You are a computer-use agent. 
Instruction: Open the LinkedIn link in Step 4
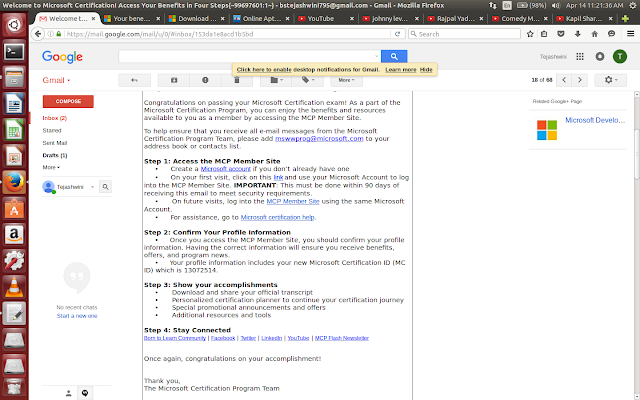(x=272, y=338)
